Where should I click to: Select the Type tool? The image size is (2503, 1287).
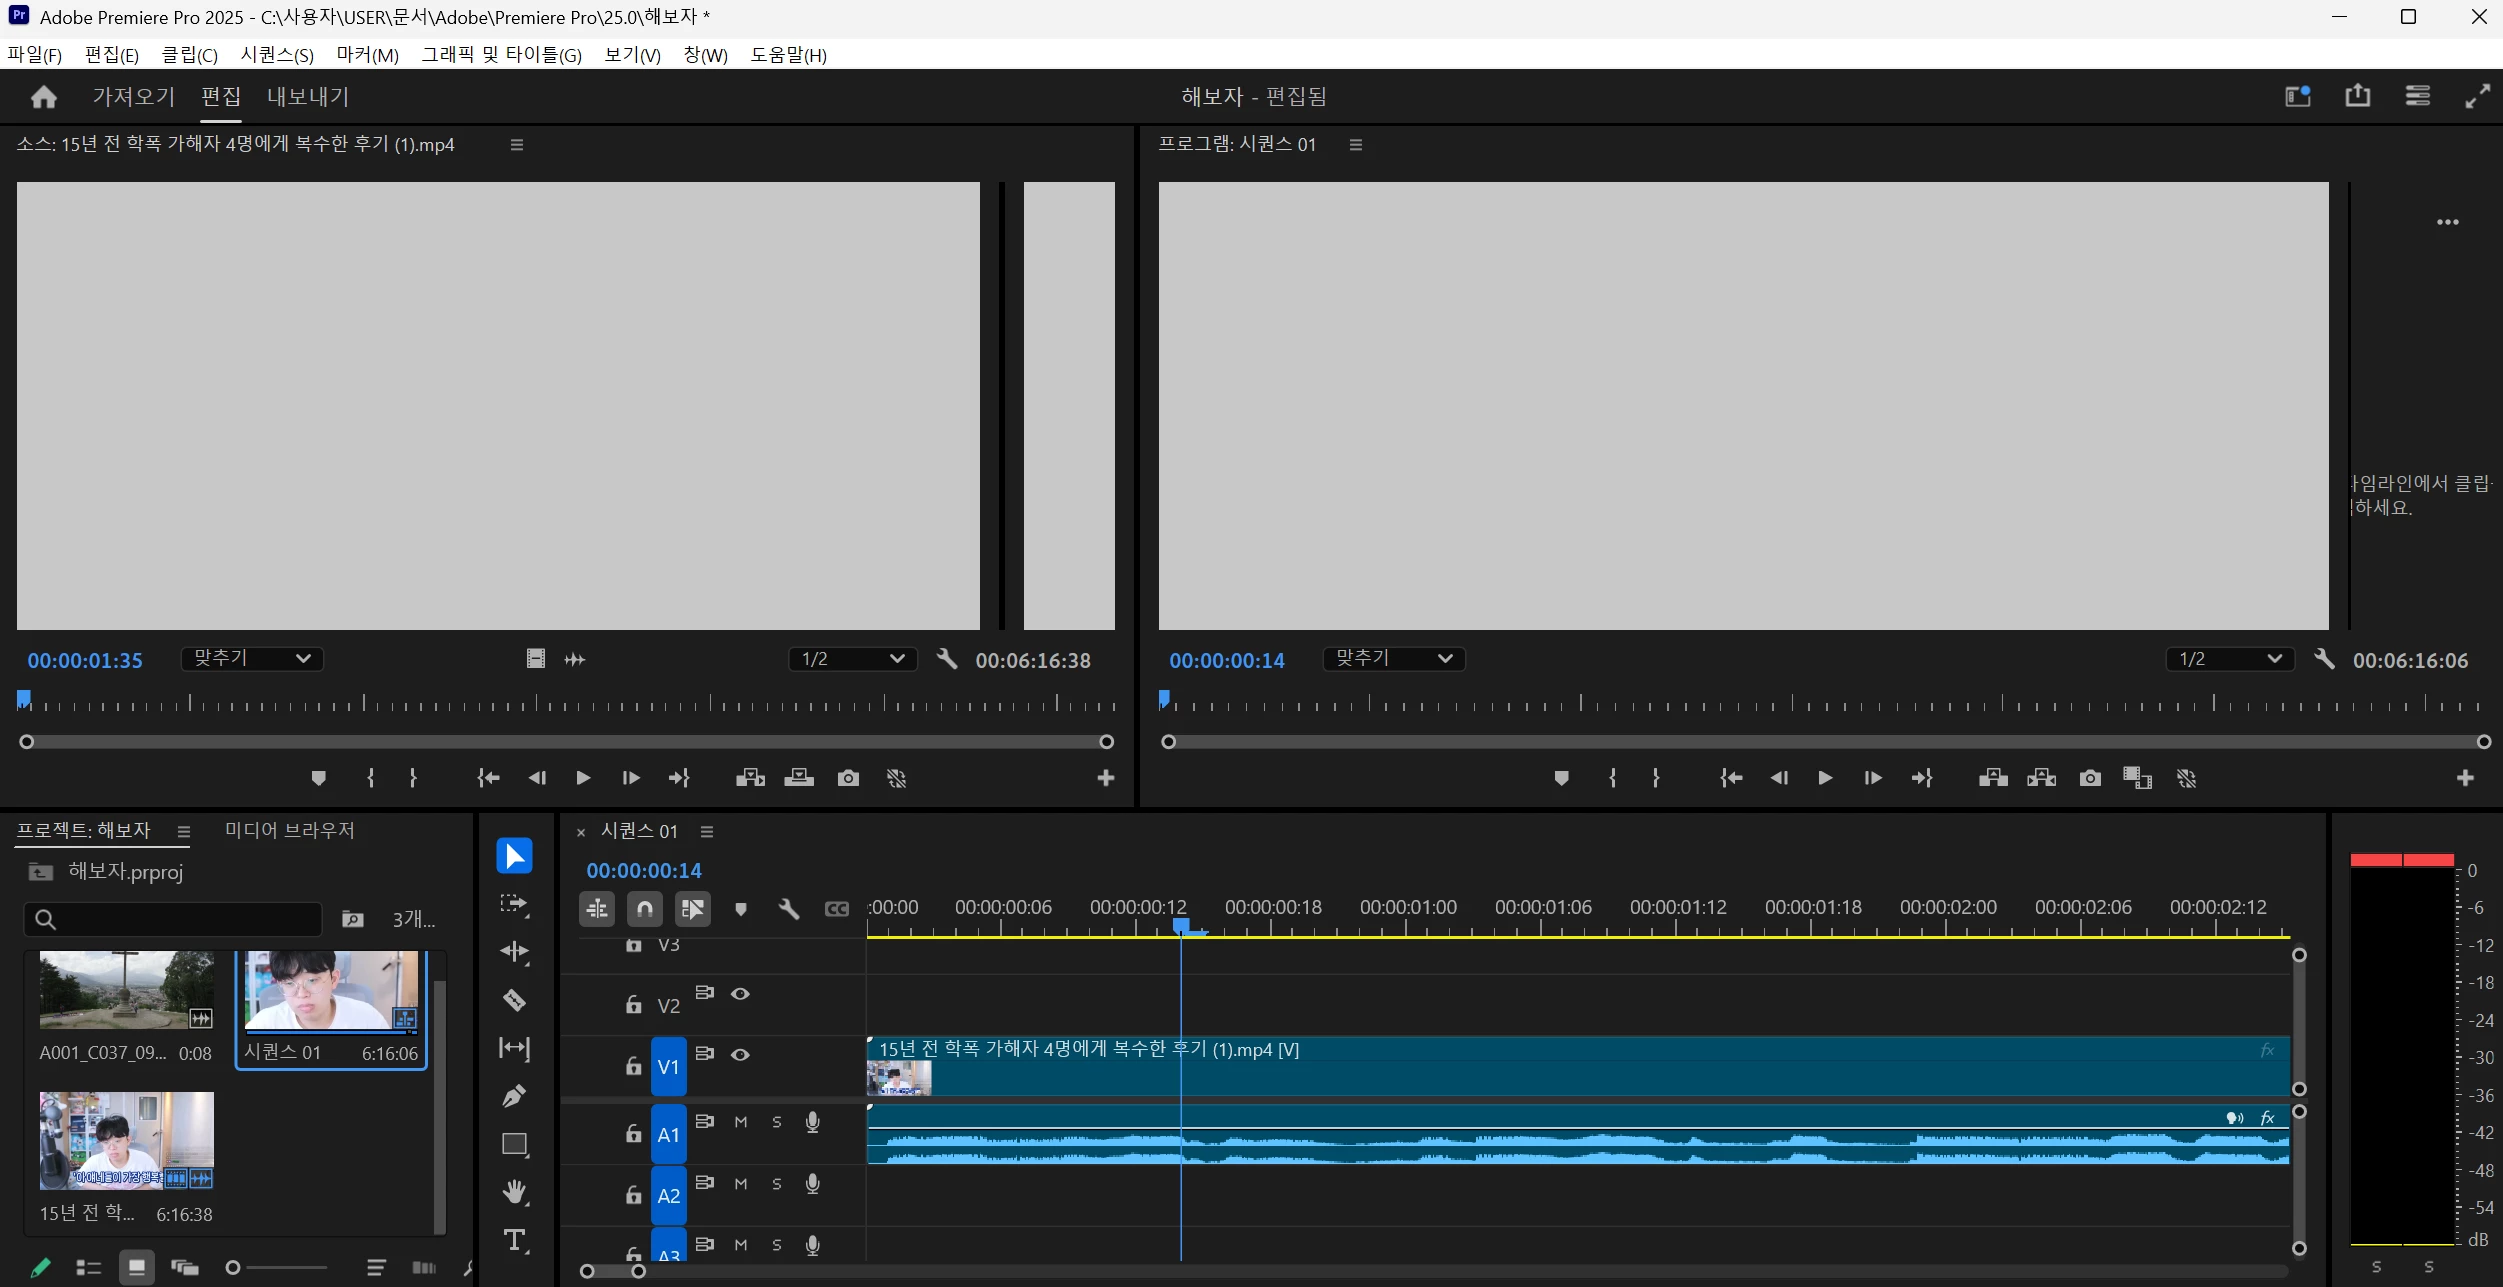(x=514, y=1241)
